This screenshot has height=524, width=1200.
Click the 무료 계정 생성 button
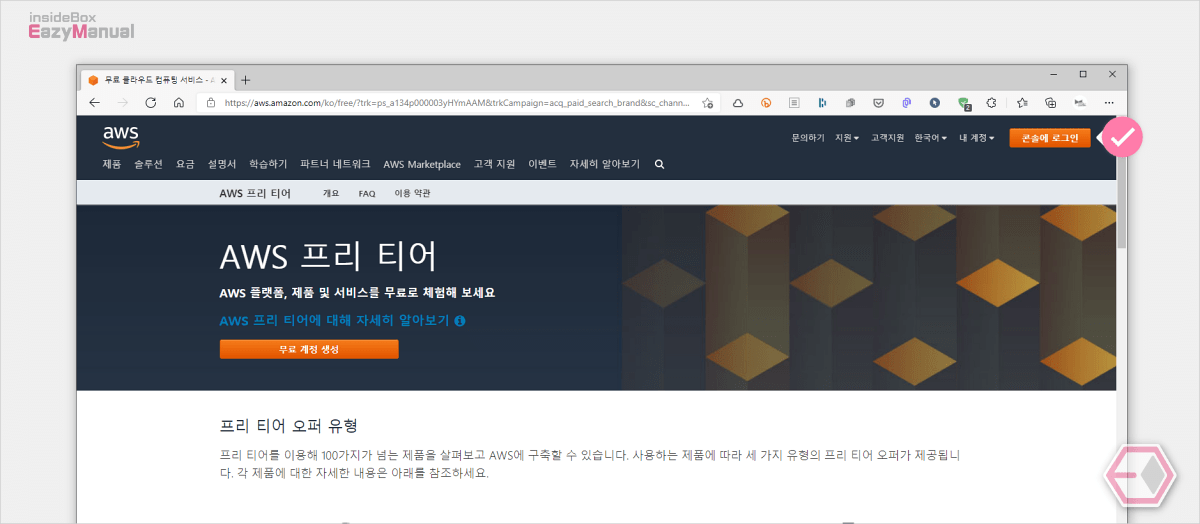click(309, 349)
